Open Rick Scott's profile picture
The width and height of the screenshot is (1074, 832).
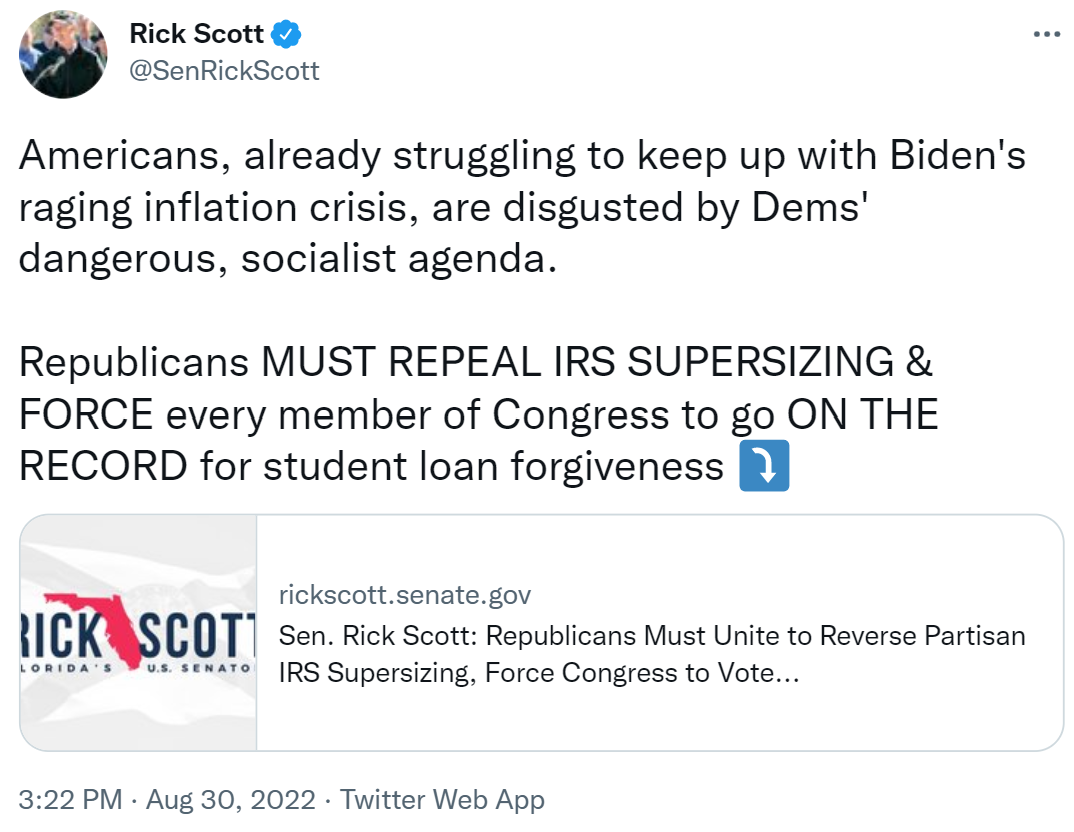tap(63, 54)
